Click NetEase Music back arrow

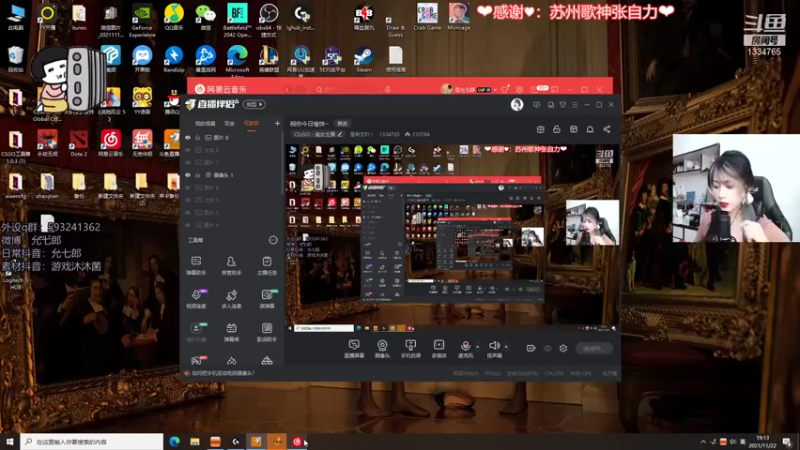pyautogui.click(x=287, y=89)
